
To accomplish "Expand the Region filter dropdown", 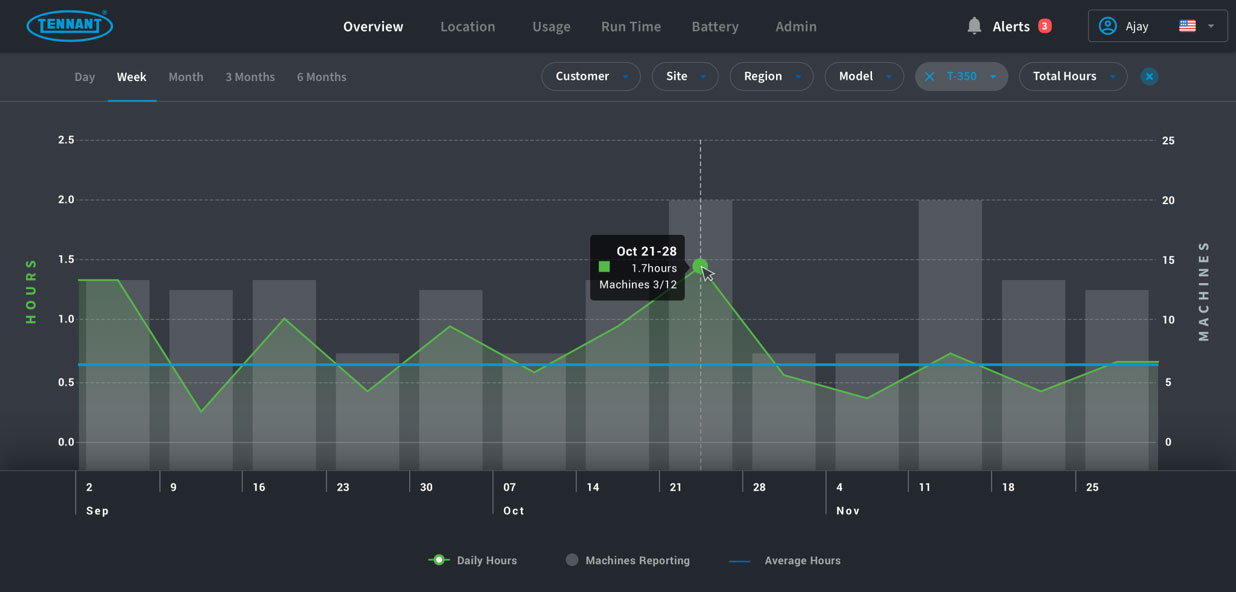I will (x=771, y=77).
